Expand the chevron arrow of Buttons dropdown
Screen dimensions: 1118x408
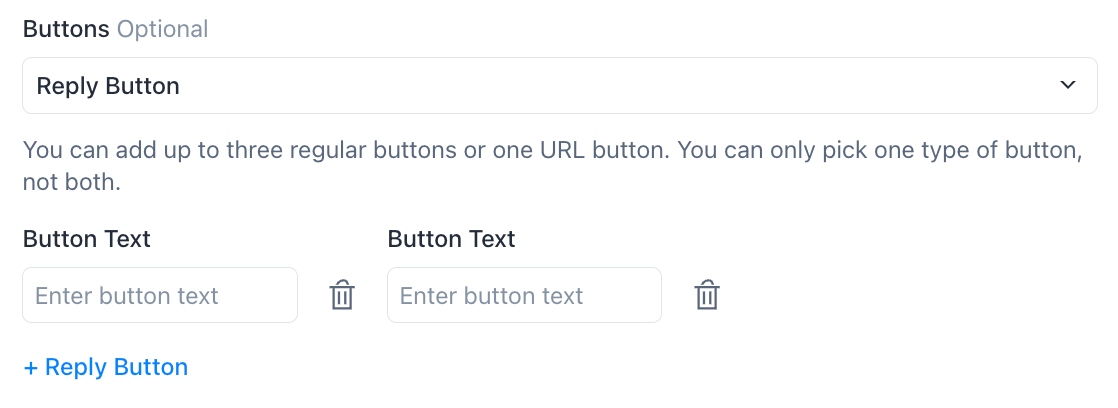[x=1068, y=86]
